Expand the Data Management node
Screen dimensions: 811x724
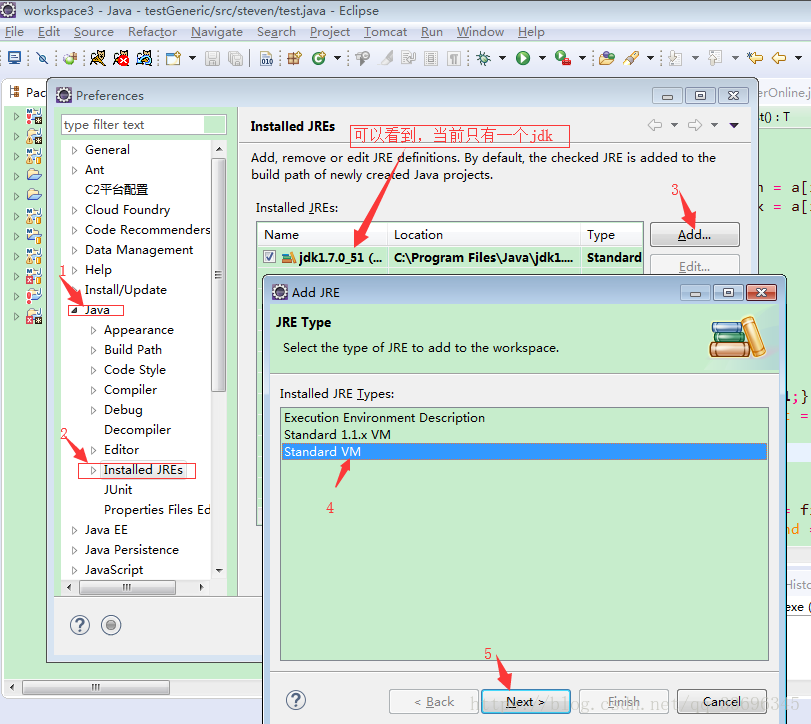74,250
